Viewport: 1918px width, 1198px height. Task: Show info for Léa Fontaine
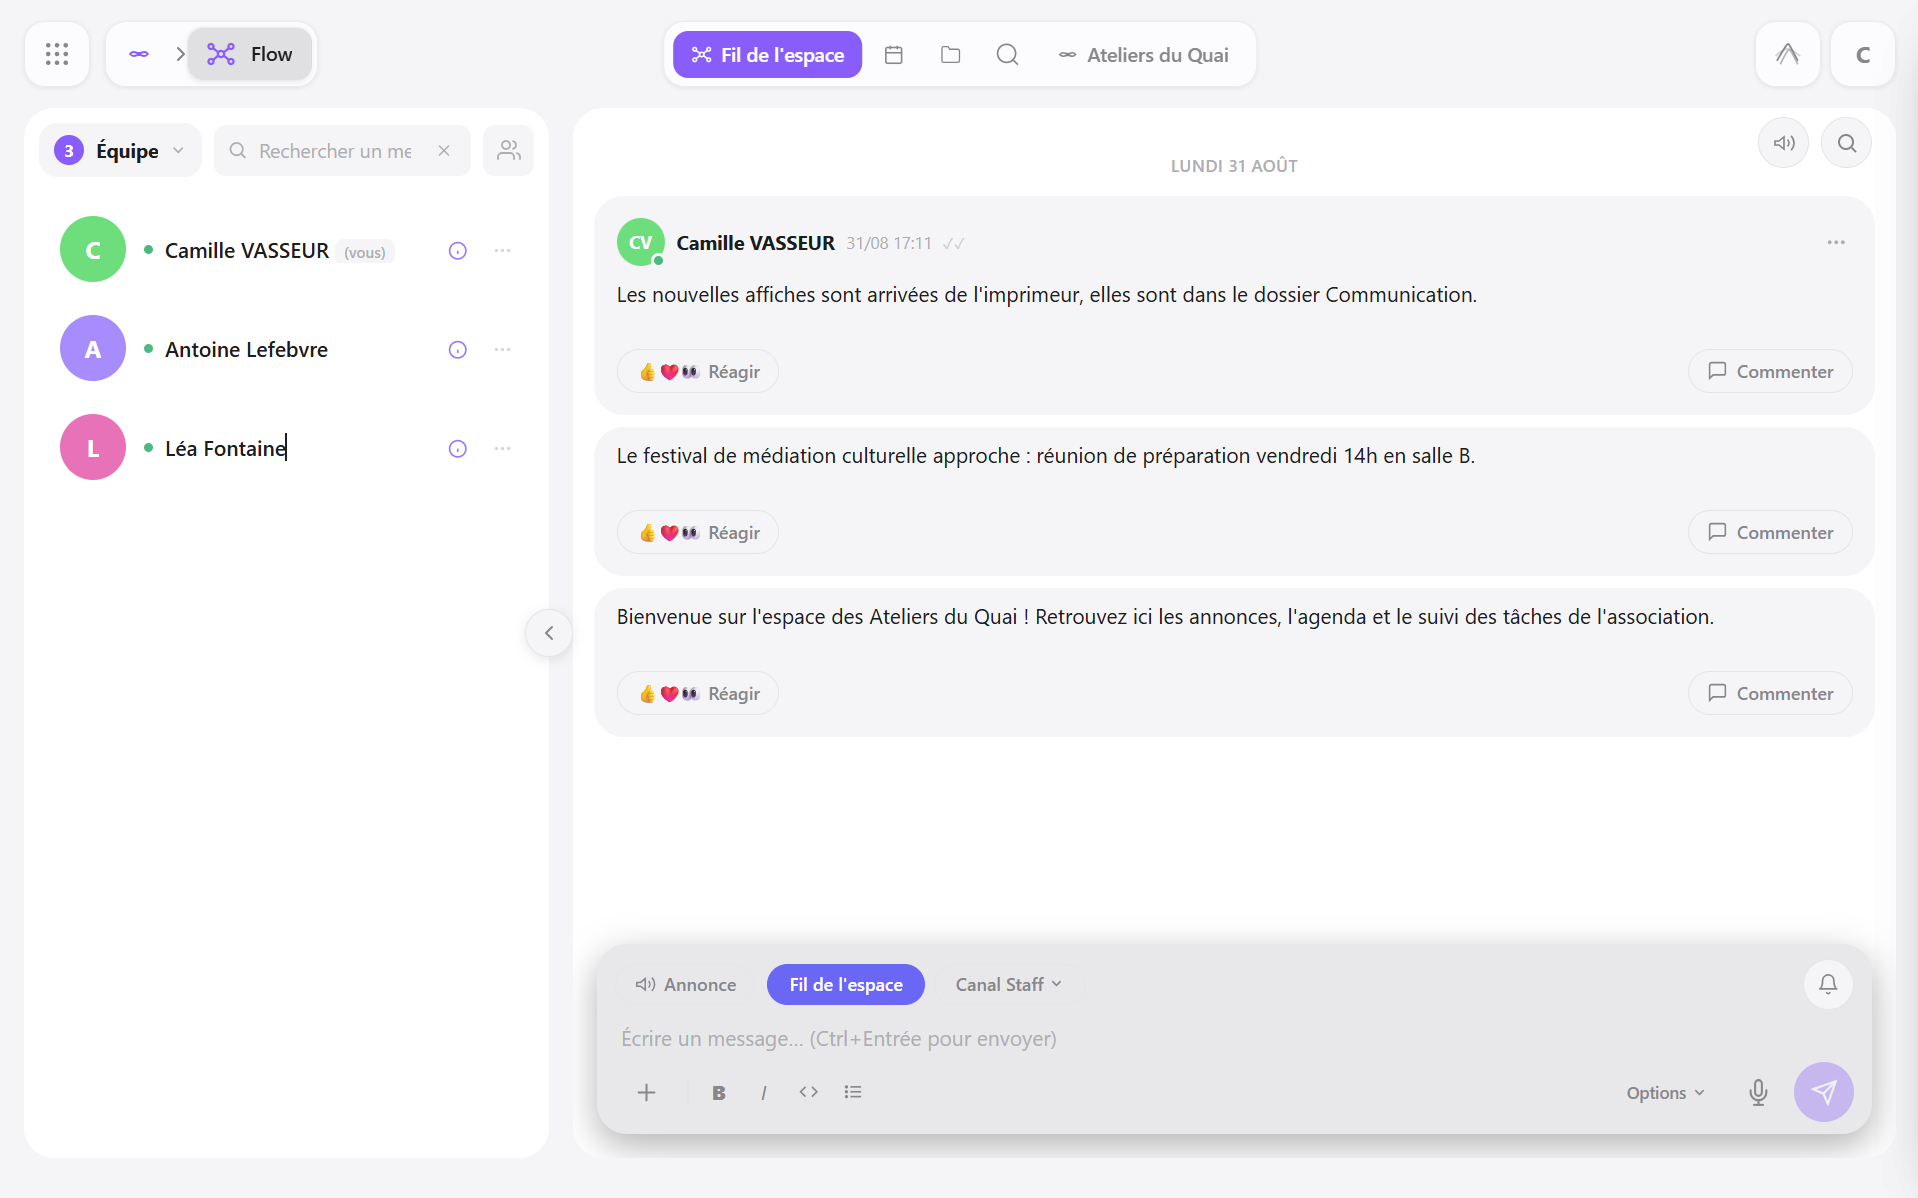[x=458, y=449]
